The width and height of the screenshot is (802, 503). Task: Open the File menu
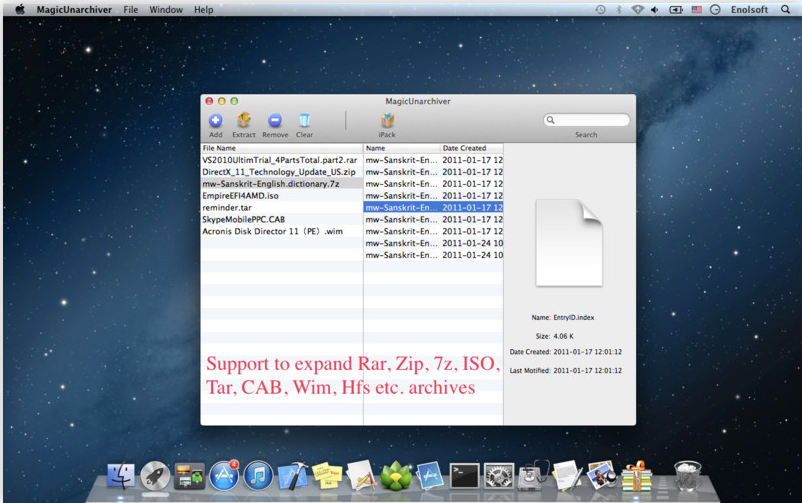pyautogui.click(x=130, y=9)
